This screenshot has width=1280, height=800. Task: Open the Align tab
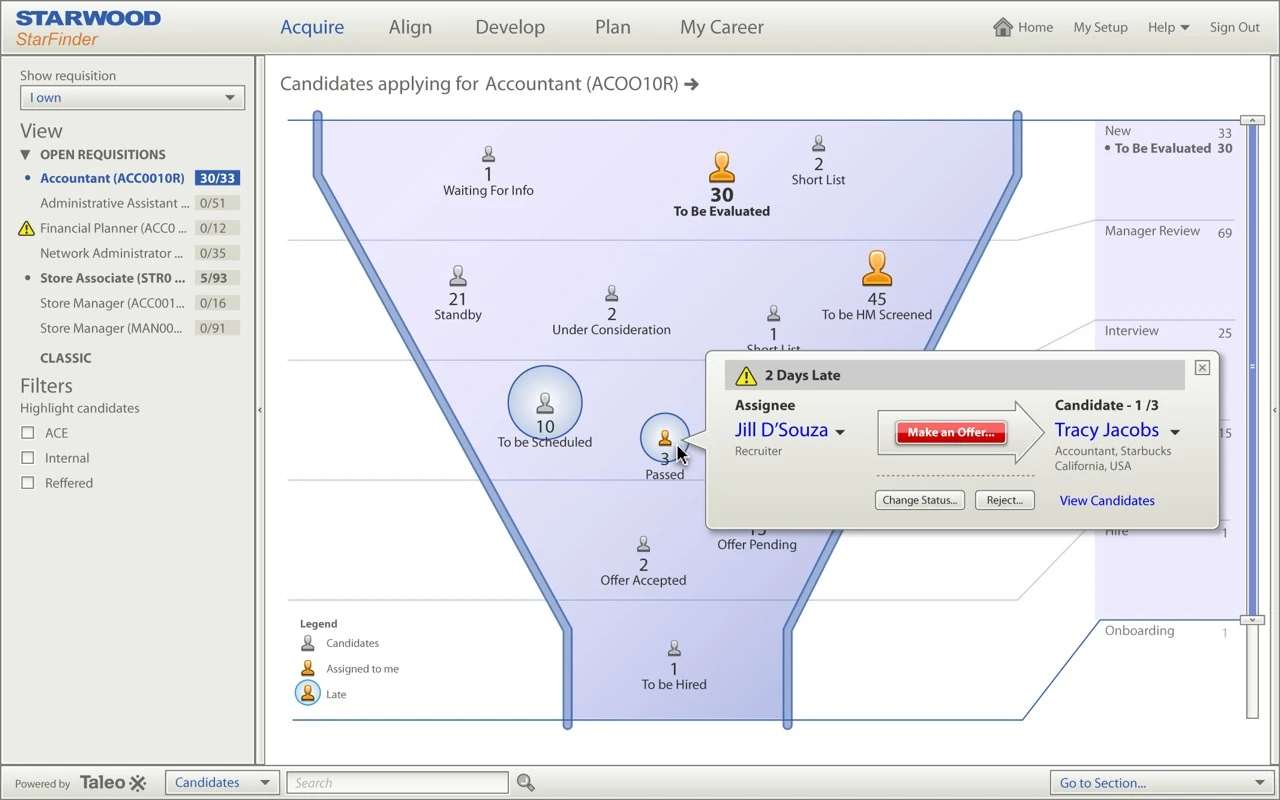click(410, 28)
